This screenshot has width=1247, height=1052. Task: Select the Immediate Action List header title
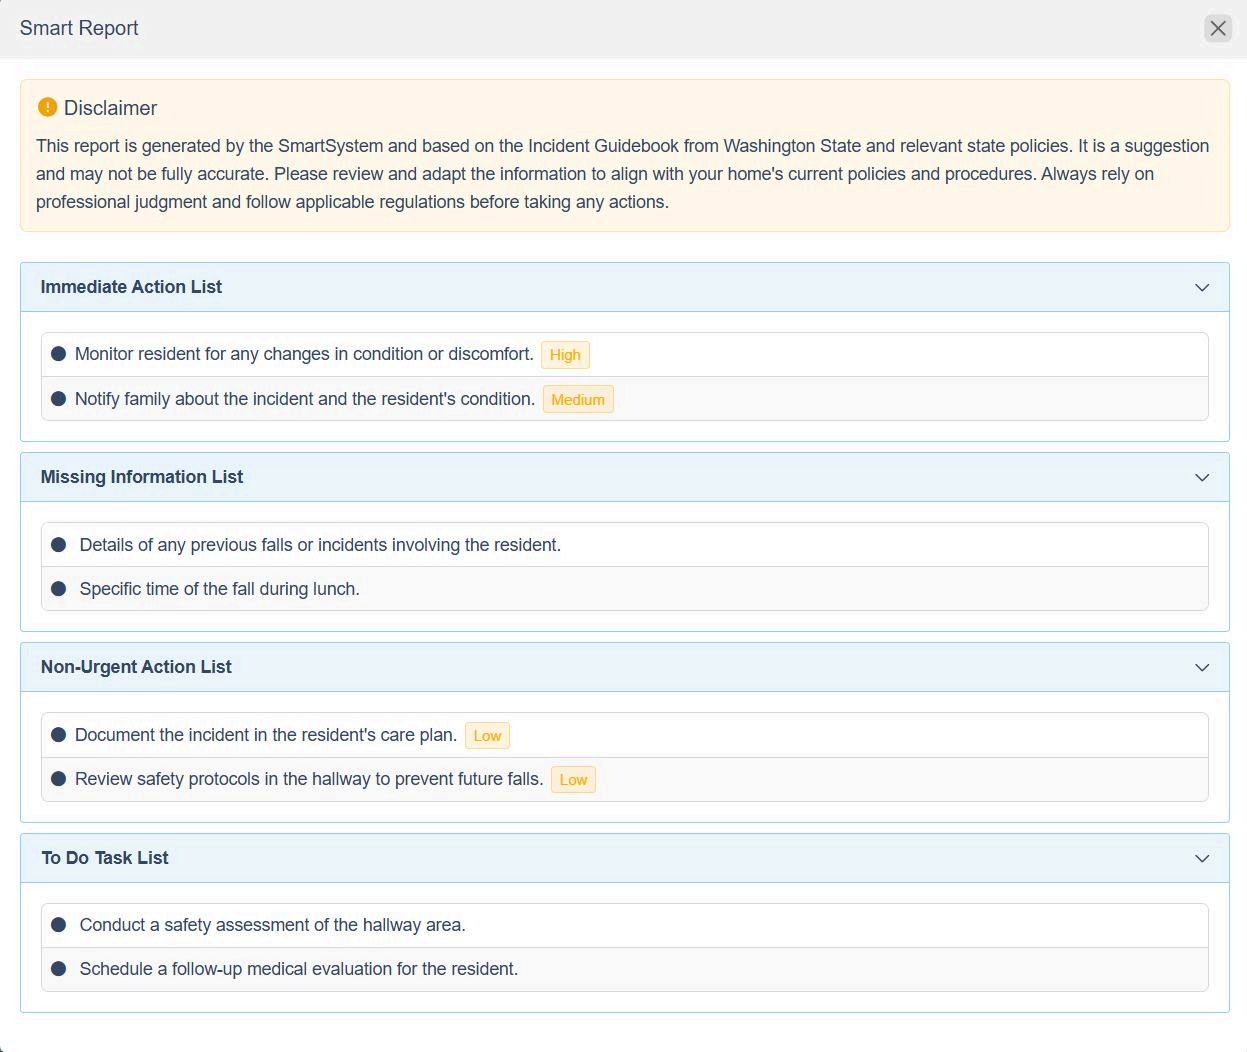[x=131, y=287]
